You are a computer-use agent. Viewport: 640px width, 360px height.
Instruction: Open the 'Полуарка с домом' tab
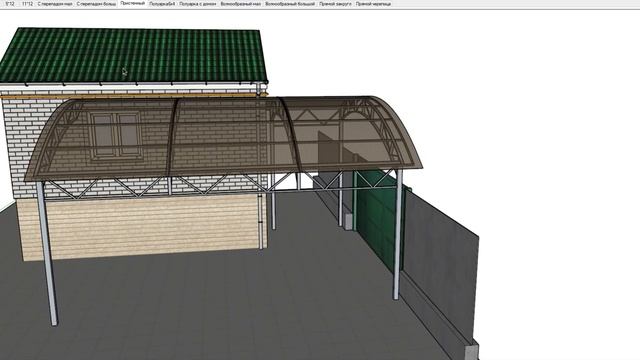pos(198,4)
